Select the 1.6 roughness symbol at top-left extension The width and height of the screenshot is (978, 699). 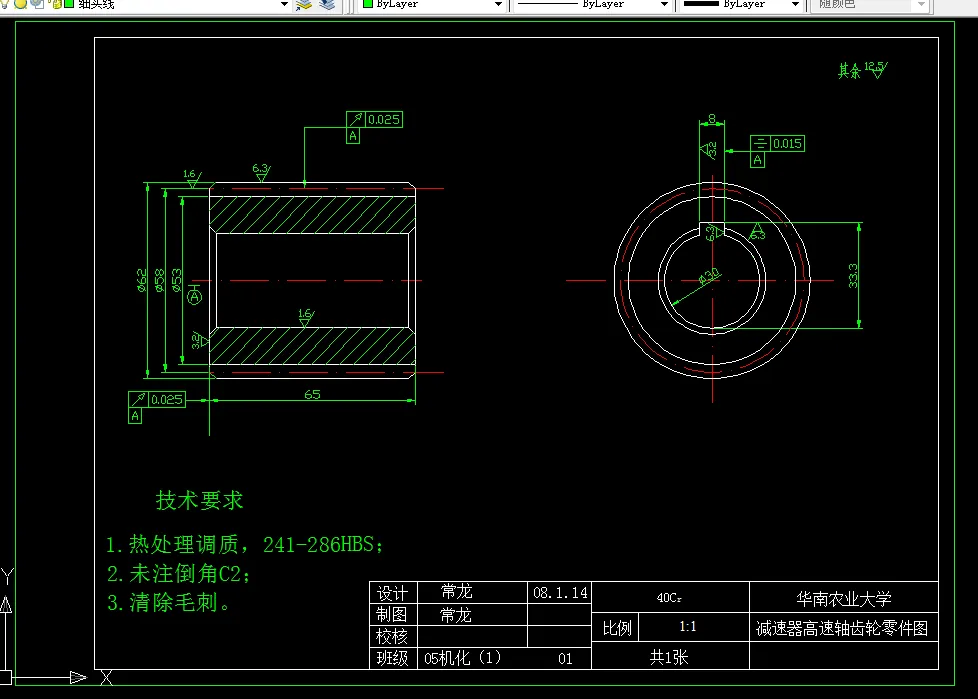[x=192, y=178]
